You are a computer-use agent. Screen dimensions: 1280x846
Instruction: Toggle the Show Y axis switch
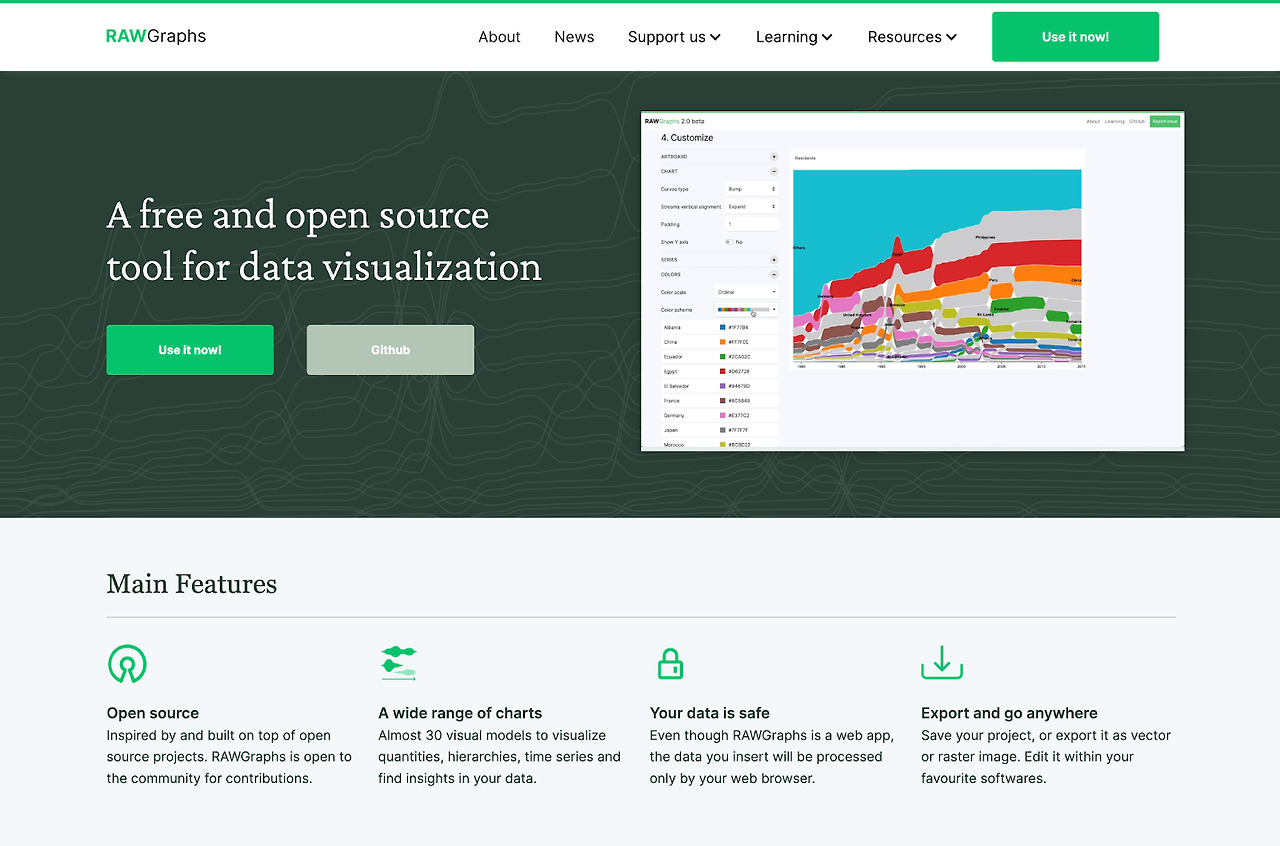point(729,242)
